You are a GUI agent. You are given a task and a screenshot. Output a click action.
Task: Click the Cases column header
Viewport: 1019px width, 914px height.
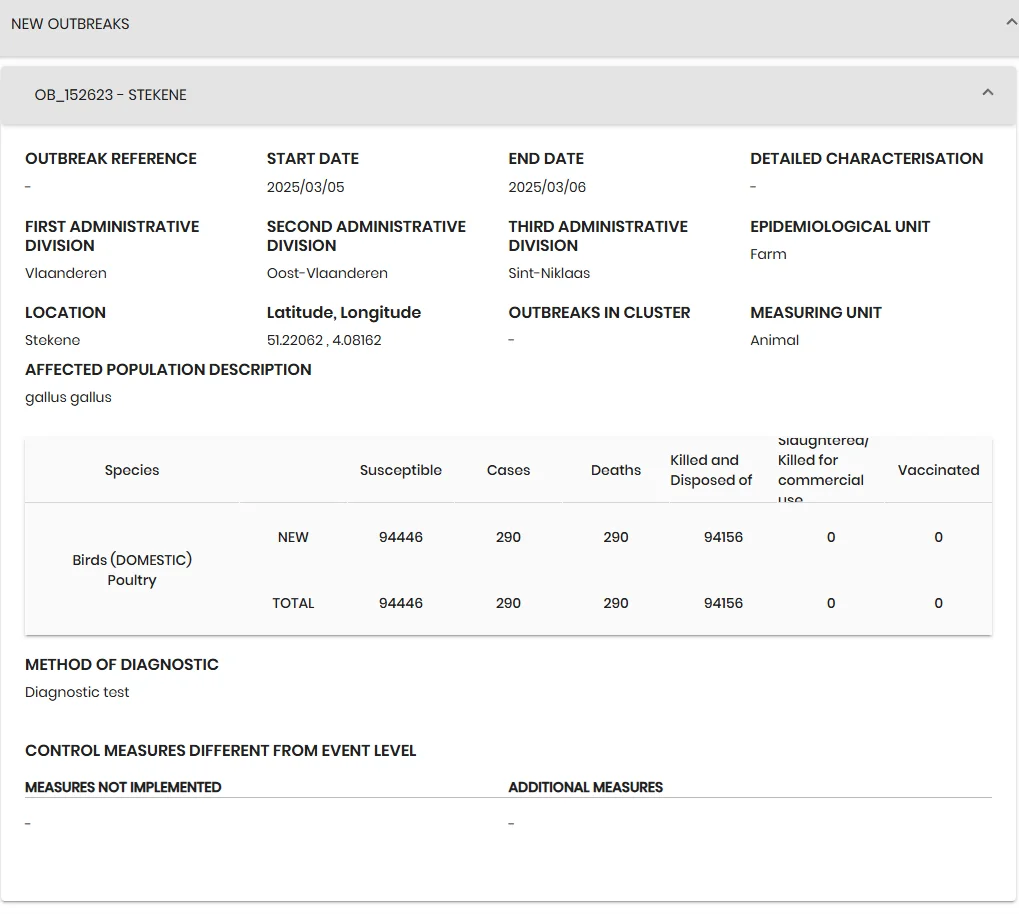click(508, 470)
